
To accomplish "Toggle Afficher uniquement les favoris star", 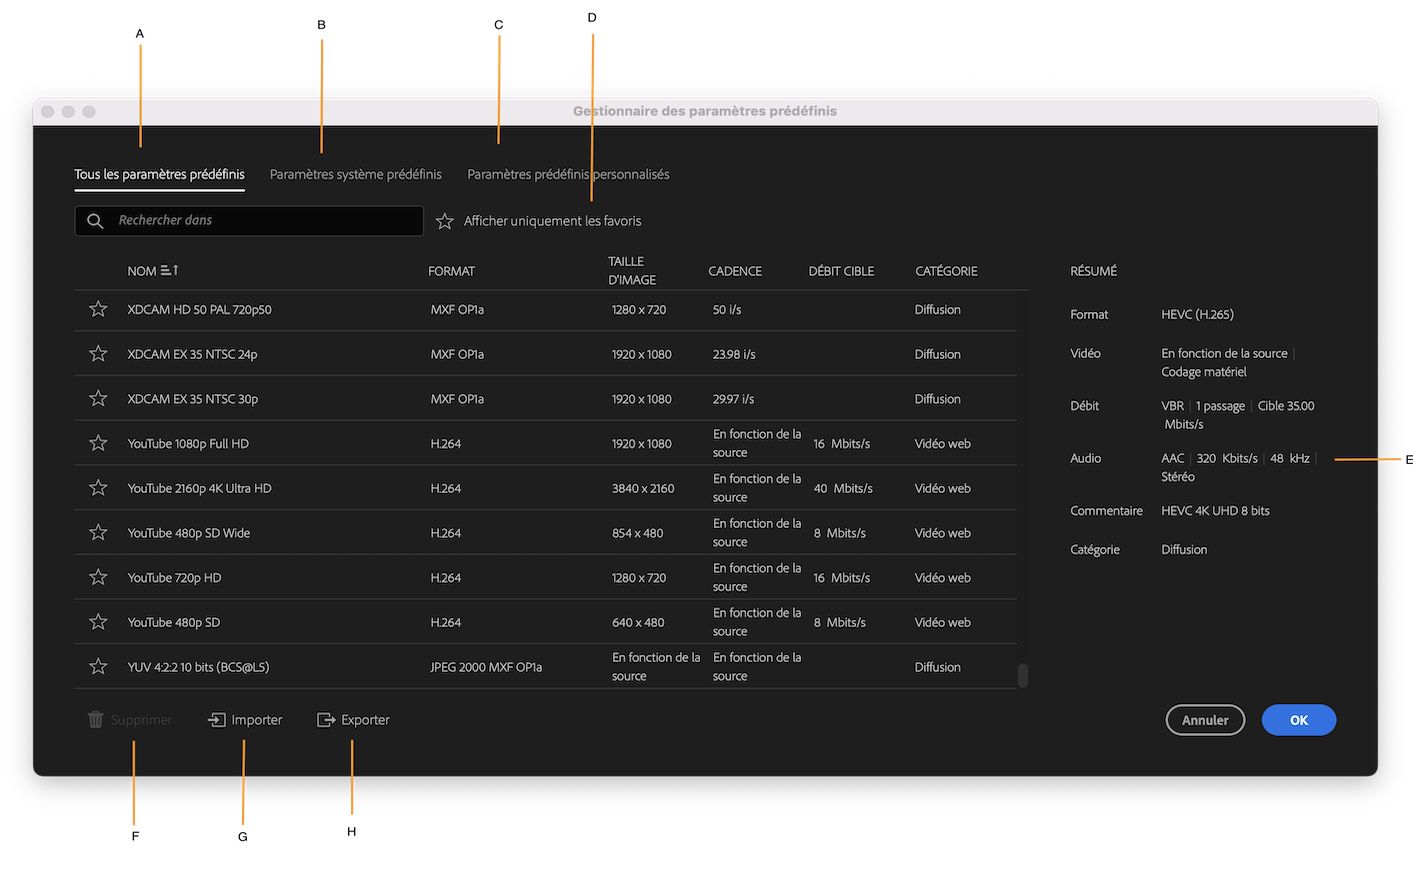I will tap(445, 221).
